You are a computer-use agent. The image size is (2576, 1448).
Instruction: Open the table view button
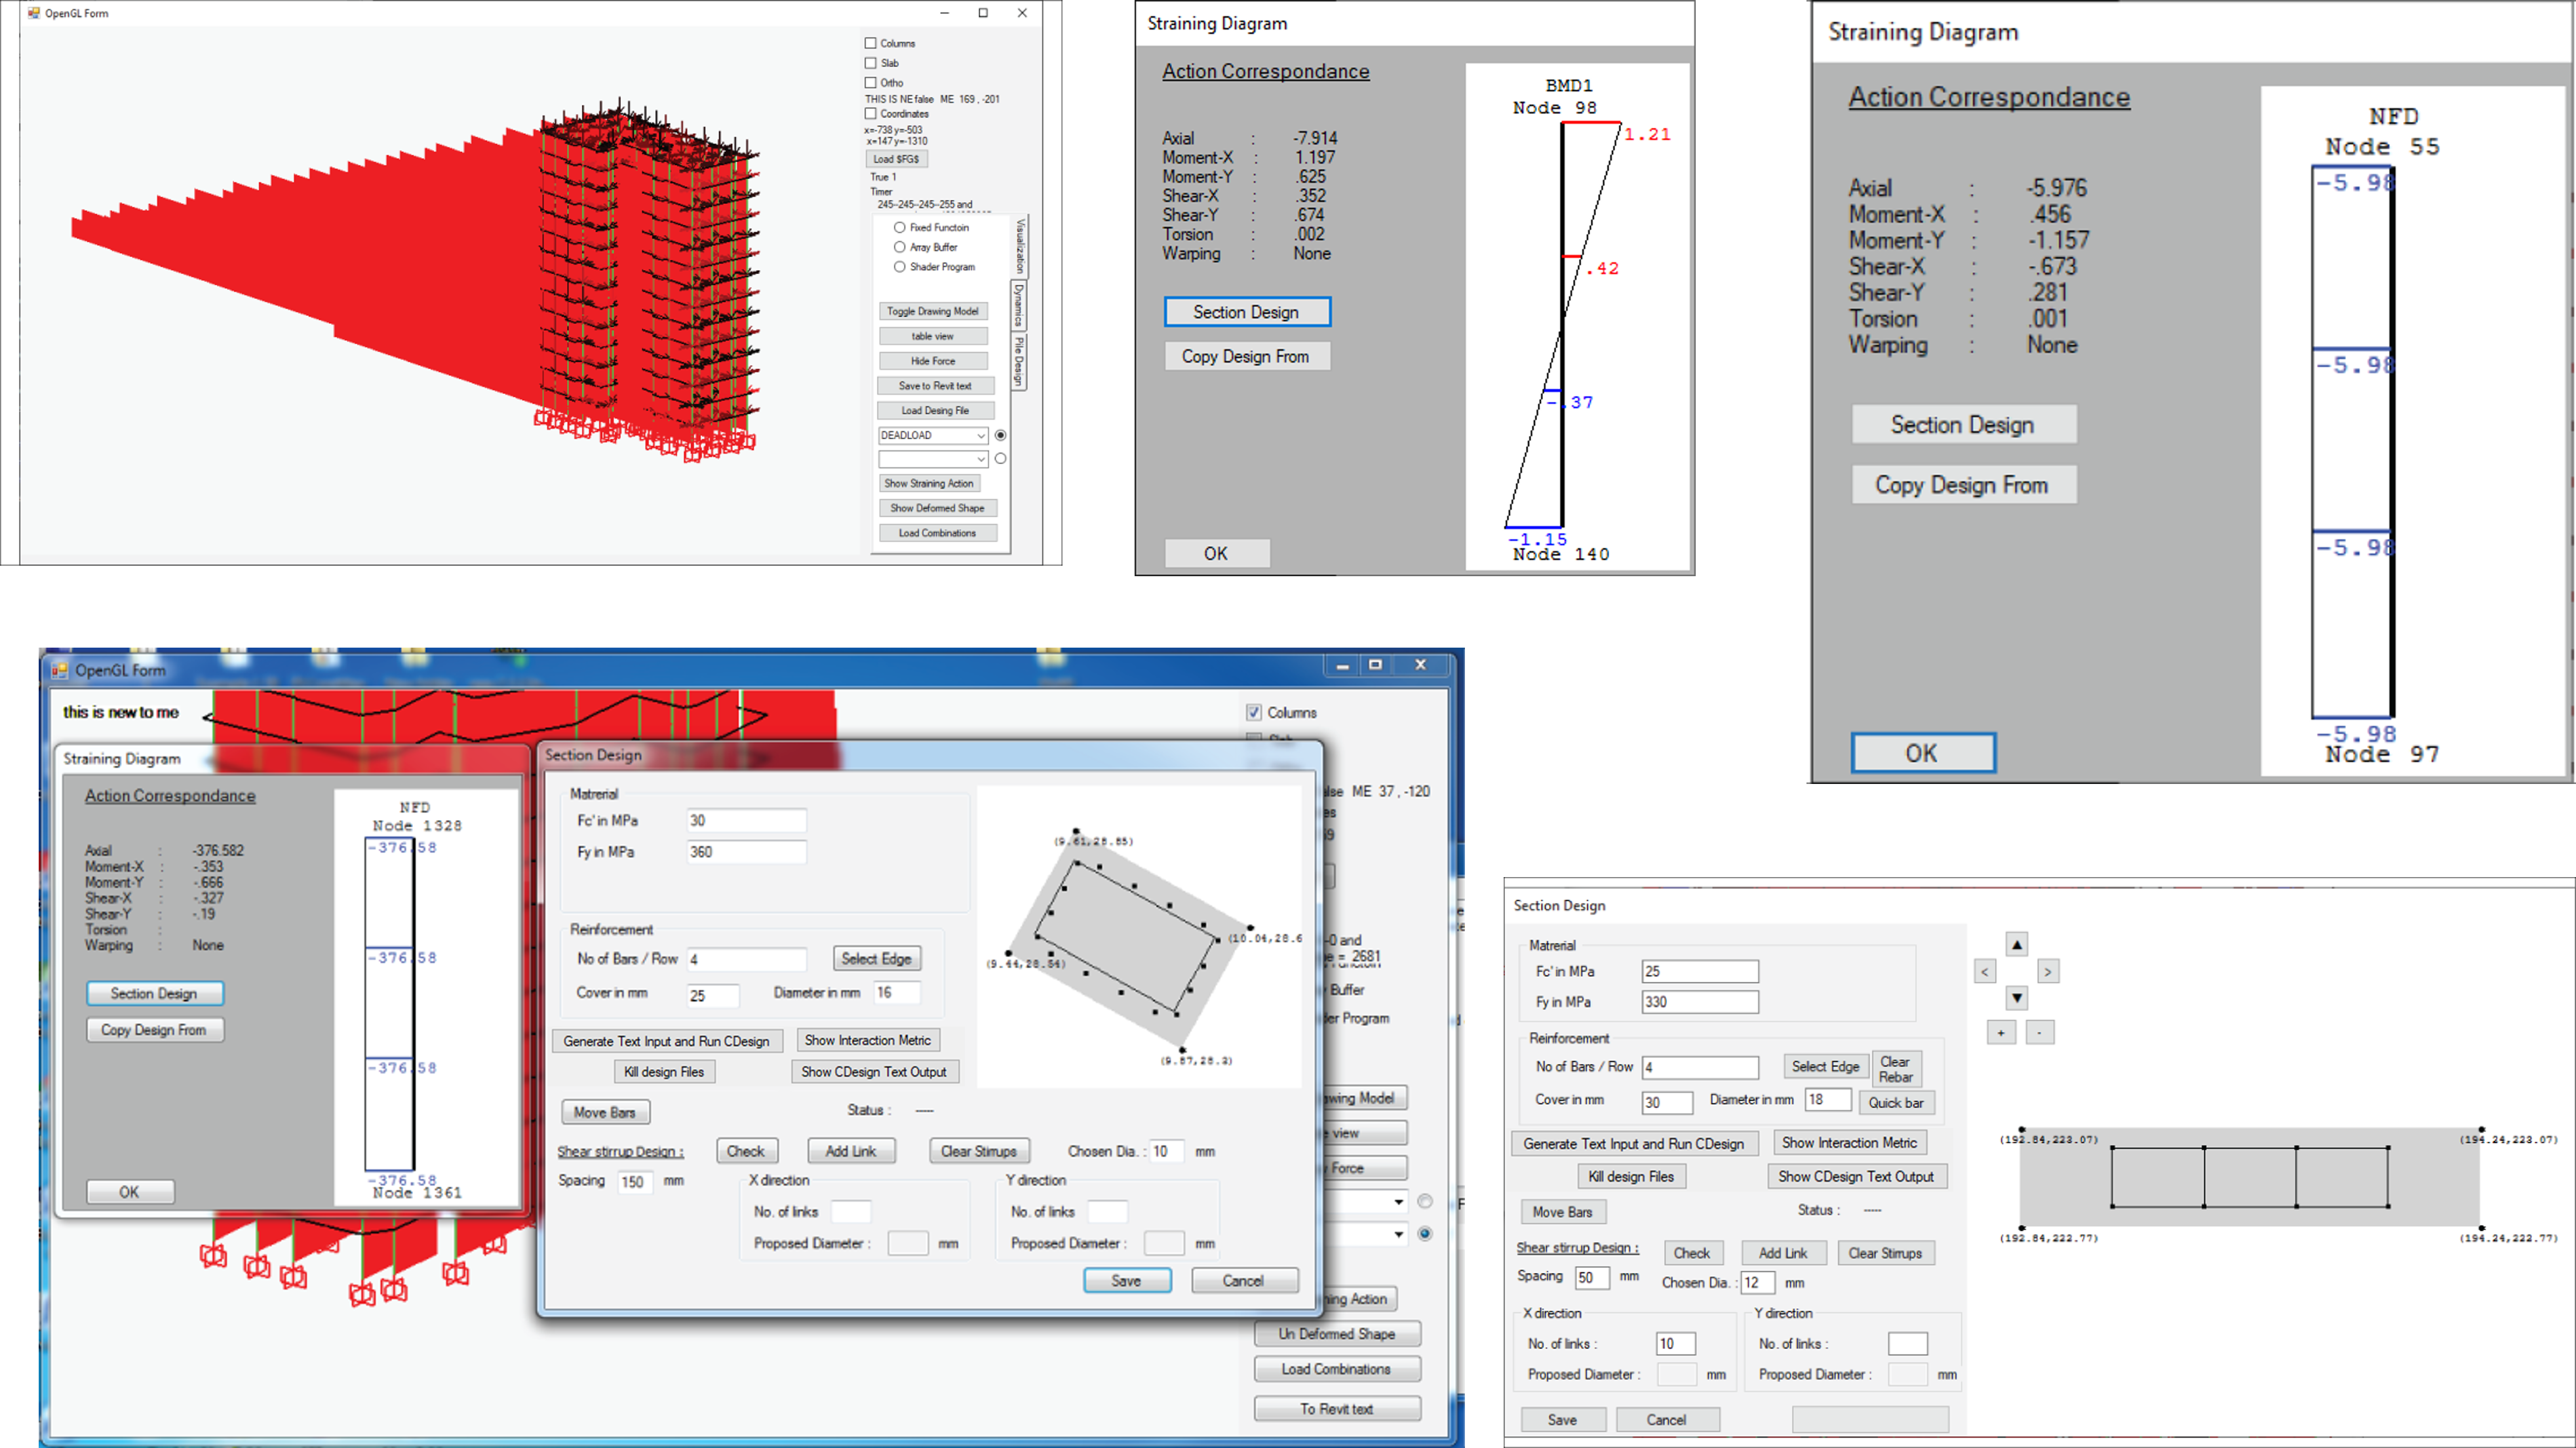(933, 337)
